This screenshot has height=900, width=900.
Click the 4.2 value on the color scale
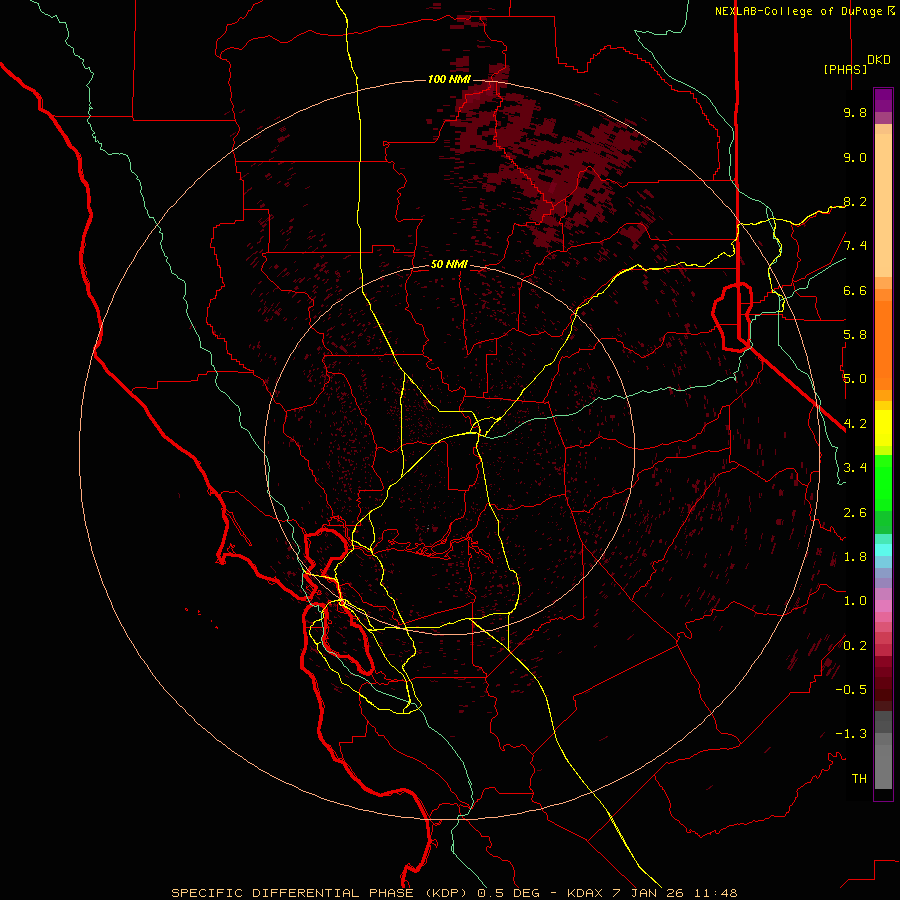(x=855, y=424)
